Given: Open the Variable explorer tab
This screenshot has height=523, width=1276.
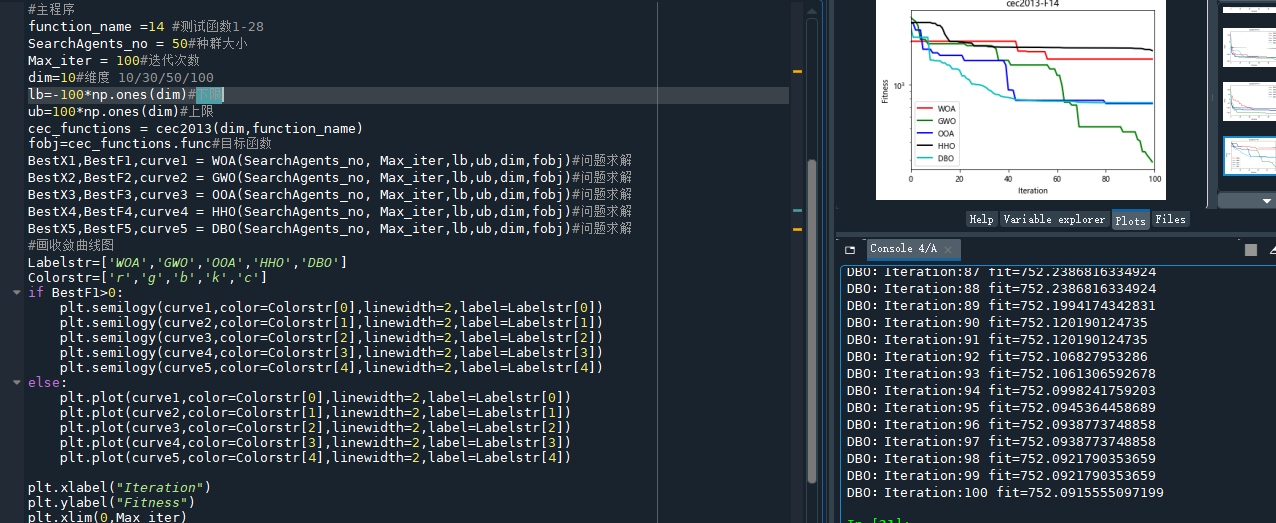Looking at the screenshot, I should (x=1054, y=219).
